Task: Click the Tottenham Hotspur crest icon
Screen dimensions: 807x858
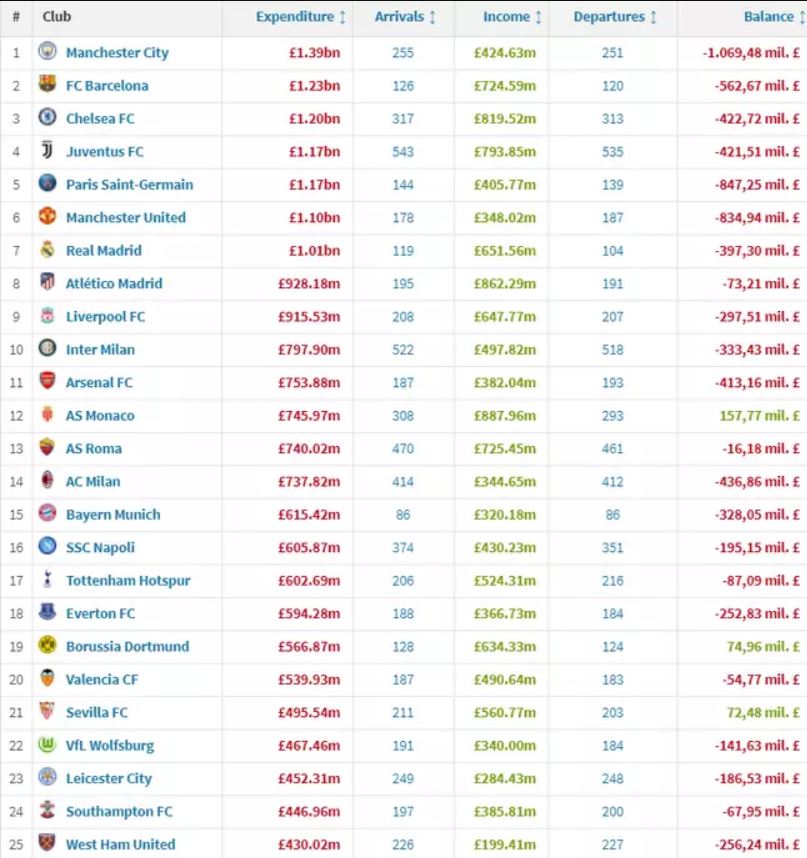Action: (x=47, y=580)
